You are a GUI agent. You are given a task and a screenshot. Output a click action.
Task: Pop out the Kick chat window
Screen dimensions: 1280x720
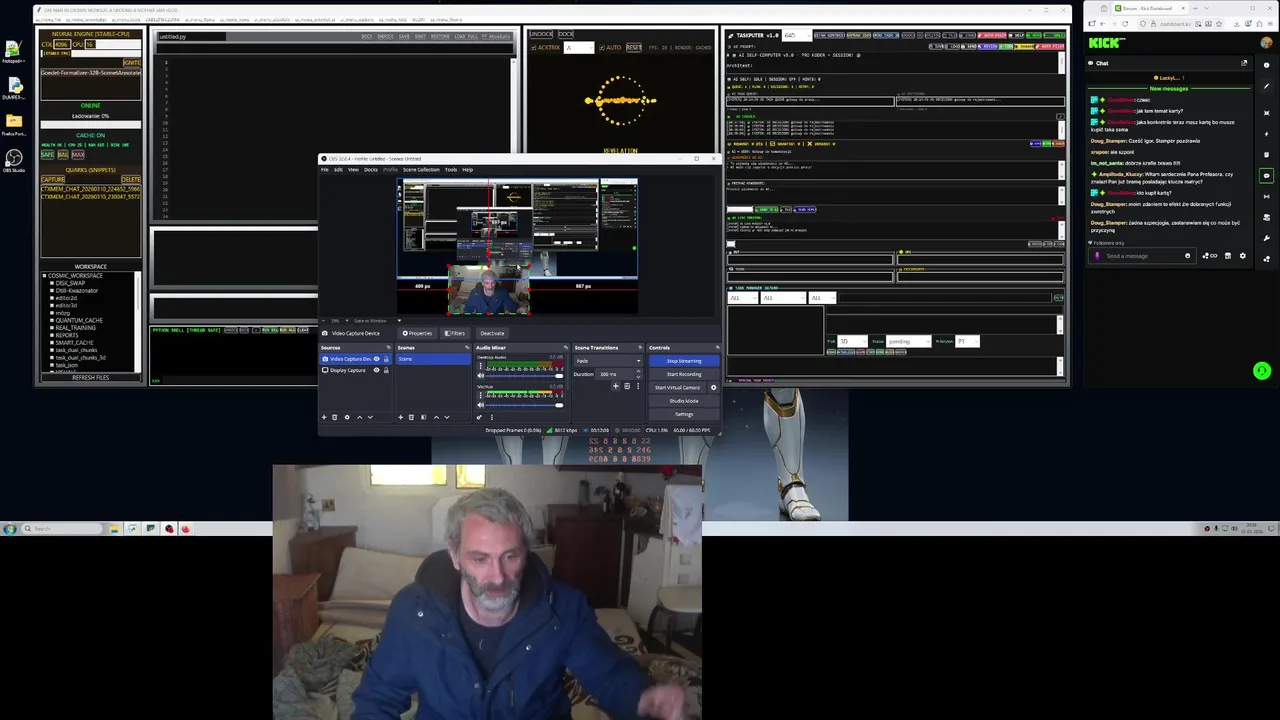(1244, 63)
